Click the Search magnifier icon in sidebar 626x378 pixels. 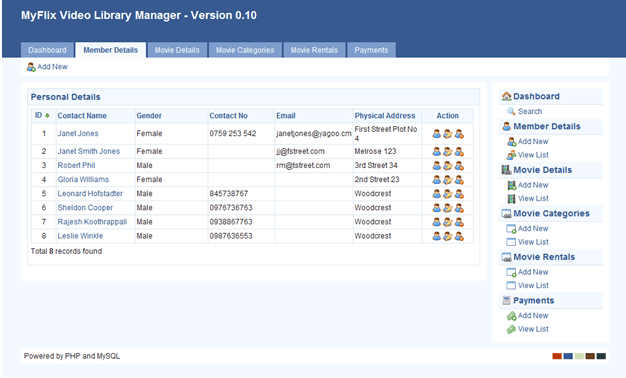click(511, 111)
